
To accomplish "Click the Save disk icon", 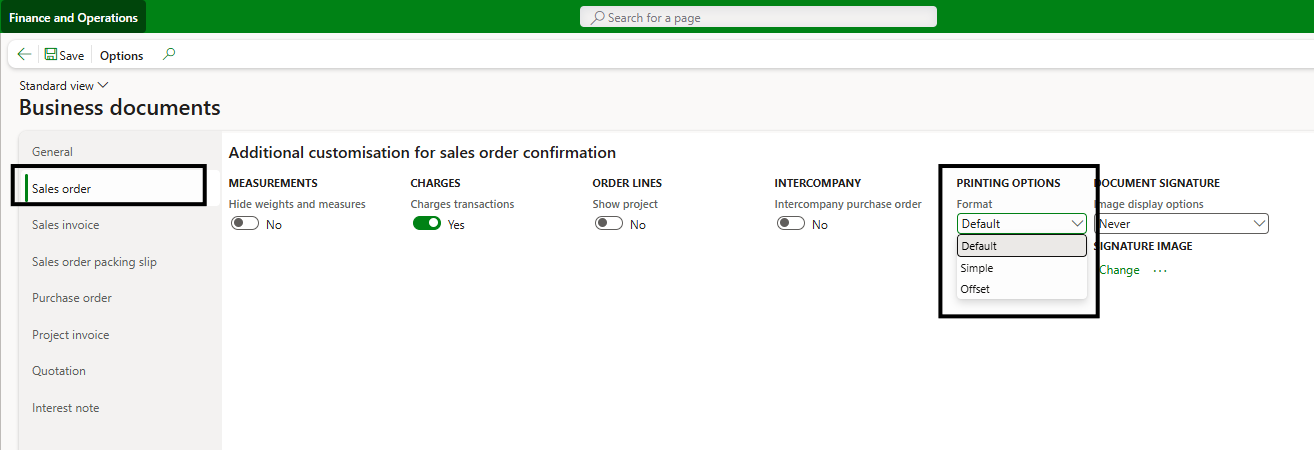I will point(51,55).
